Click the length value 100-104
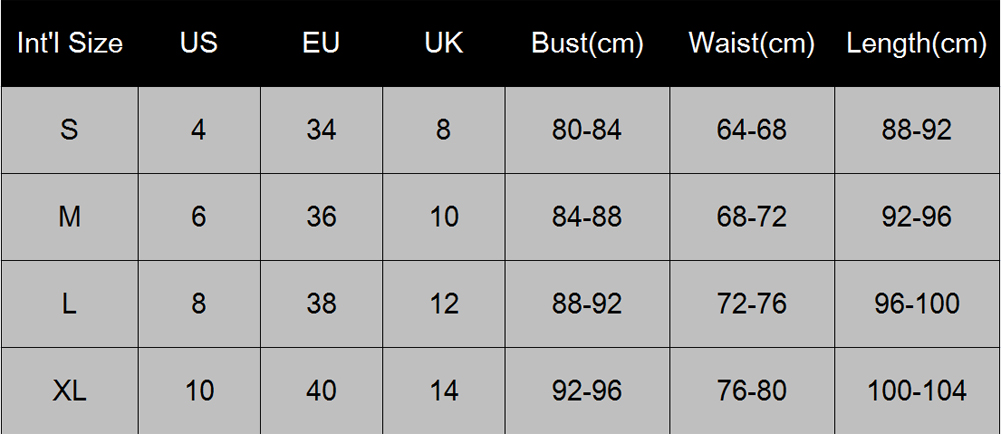1001x434 pixels. [x=917, y=391]
